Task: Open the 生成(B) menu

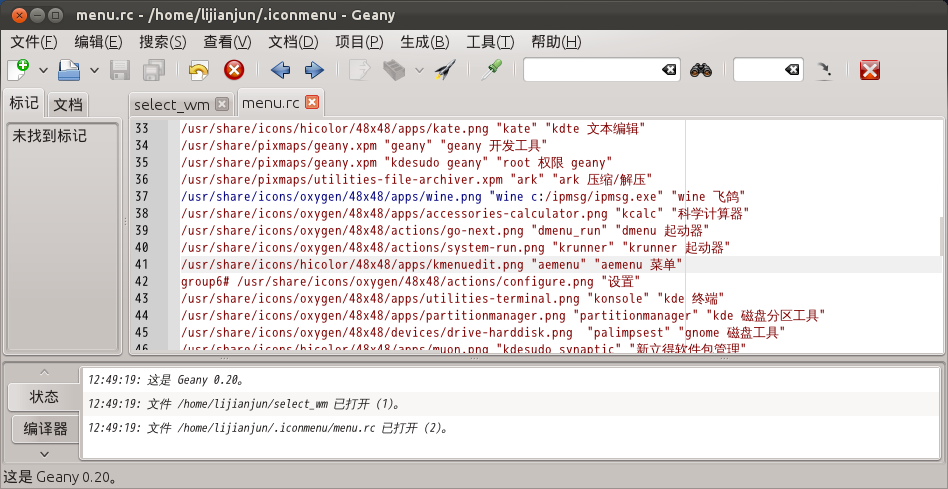Action: pyautogui.click(x=425, y=42)
